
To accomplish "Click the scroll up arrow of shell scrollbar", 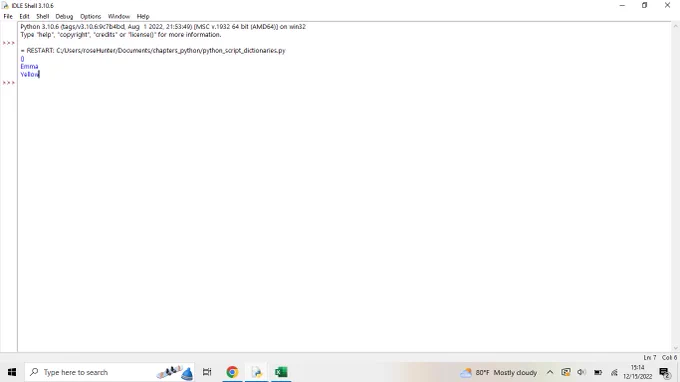I will 676,26.
